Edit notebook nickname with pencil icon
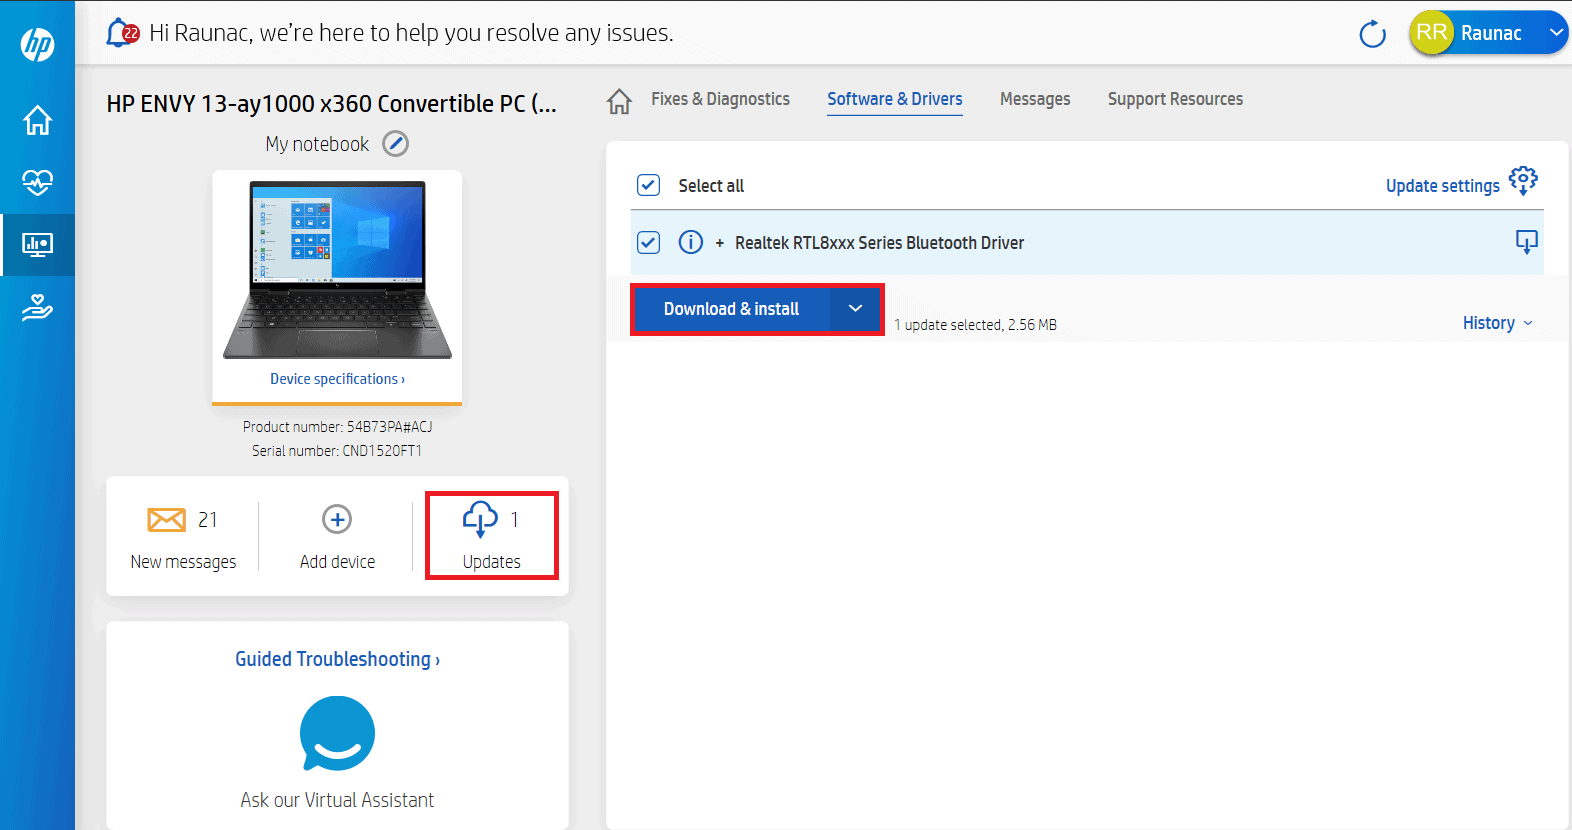 point(396,144)
